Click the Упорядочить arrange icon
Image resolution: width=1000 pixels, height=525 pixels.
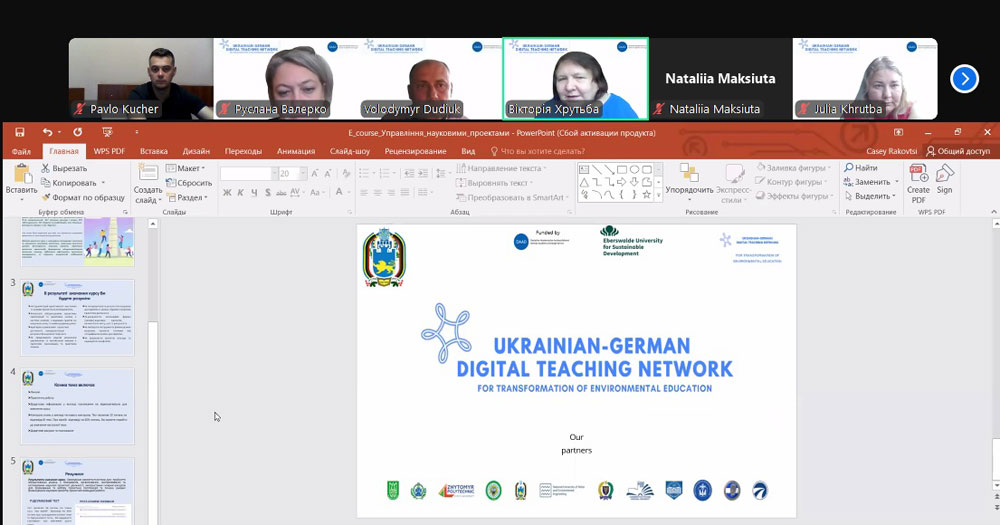pos(689,173)
